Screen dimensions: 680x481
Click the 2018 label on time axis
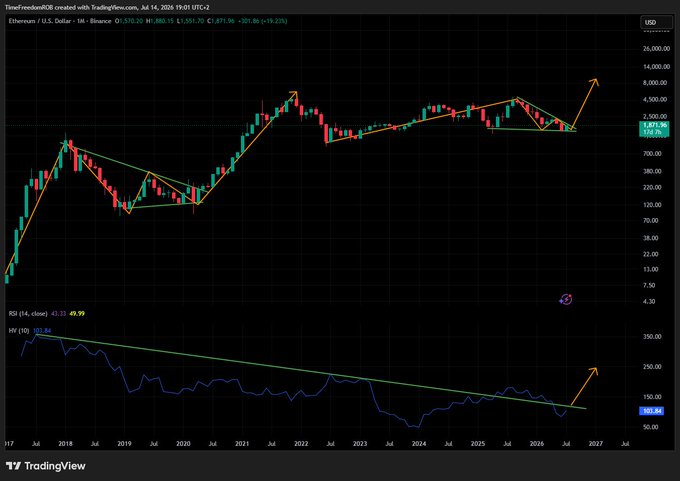[x=65, y=444]
